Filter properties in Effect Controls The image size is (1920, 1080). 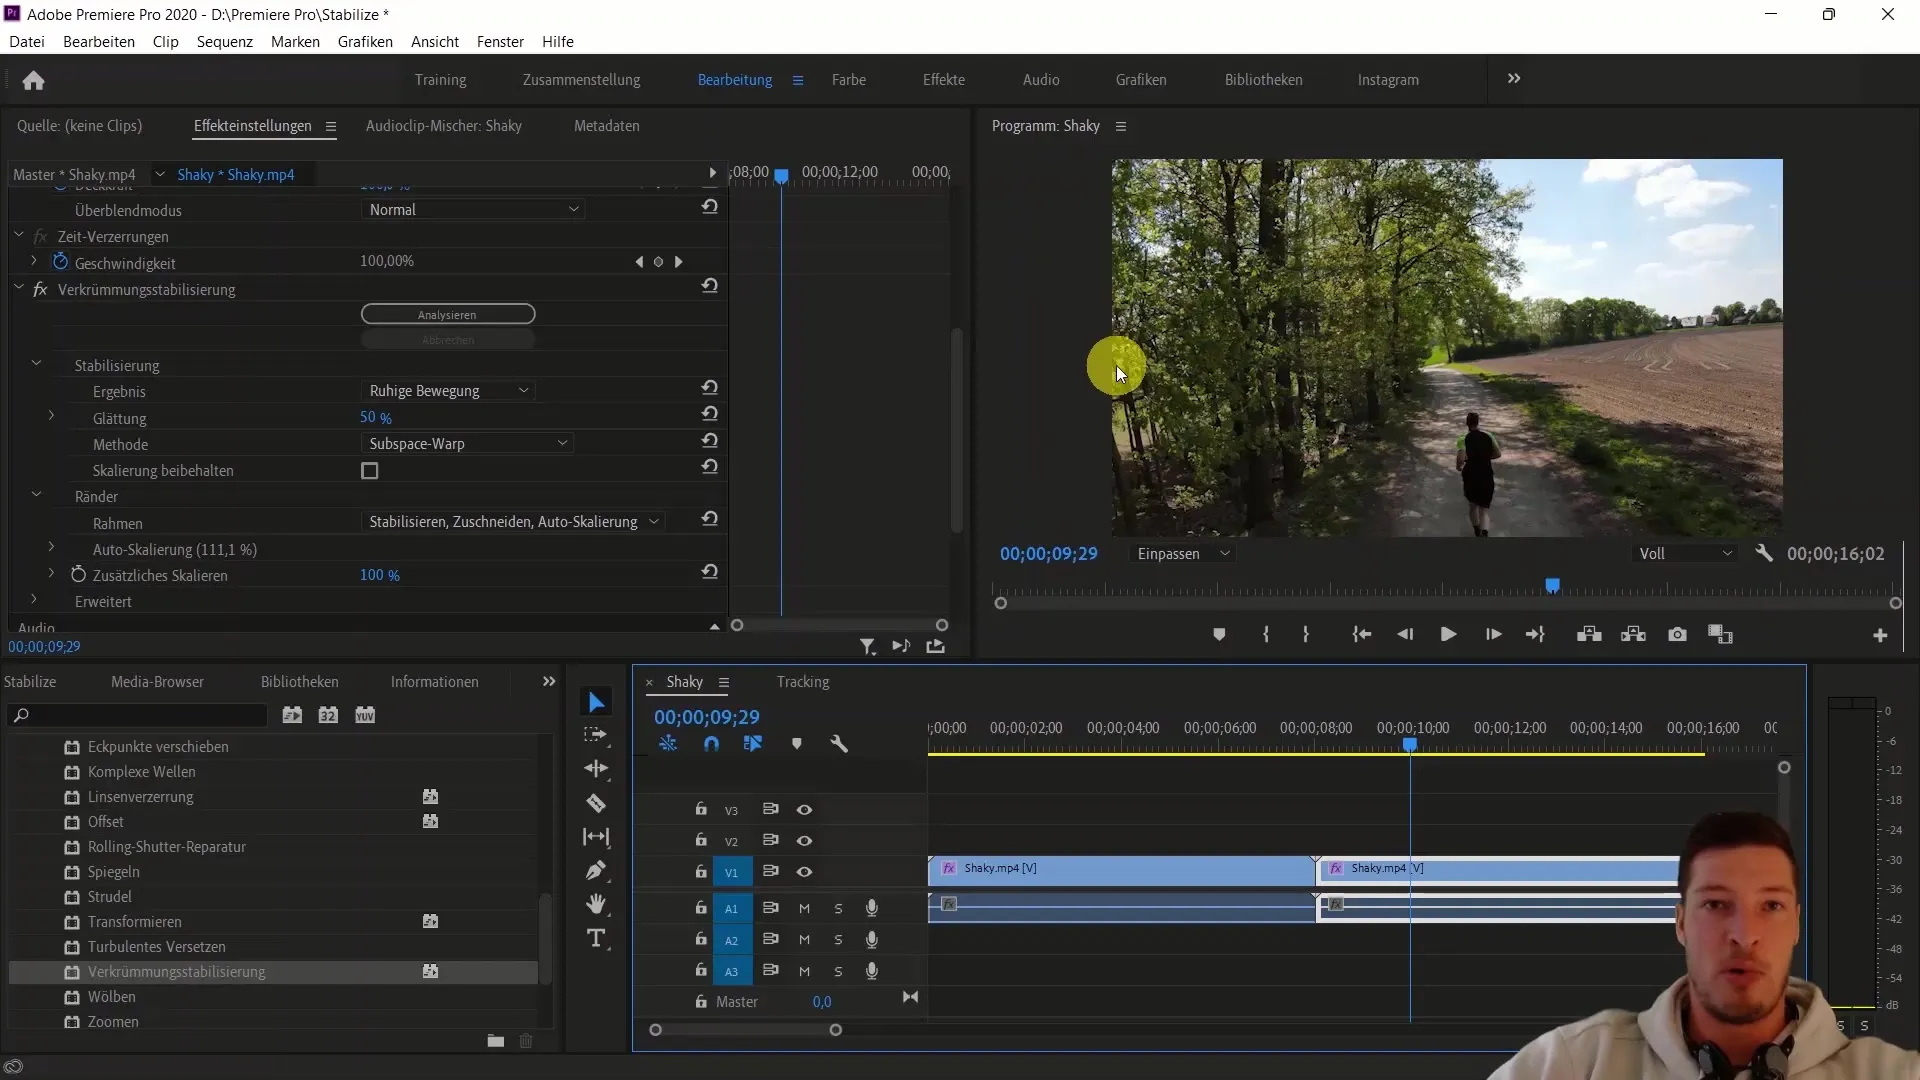[x=867, y=647]
